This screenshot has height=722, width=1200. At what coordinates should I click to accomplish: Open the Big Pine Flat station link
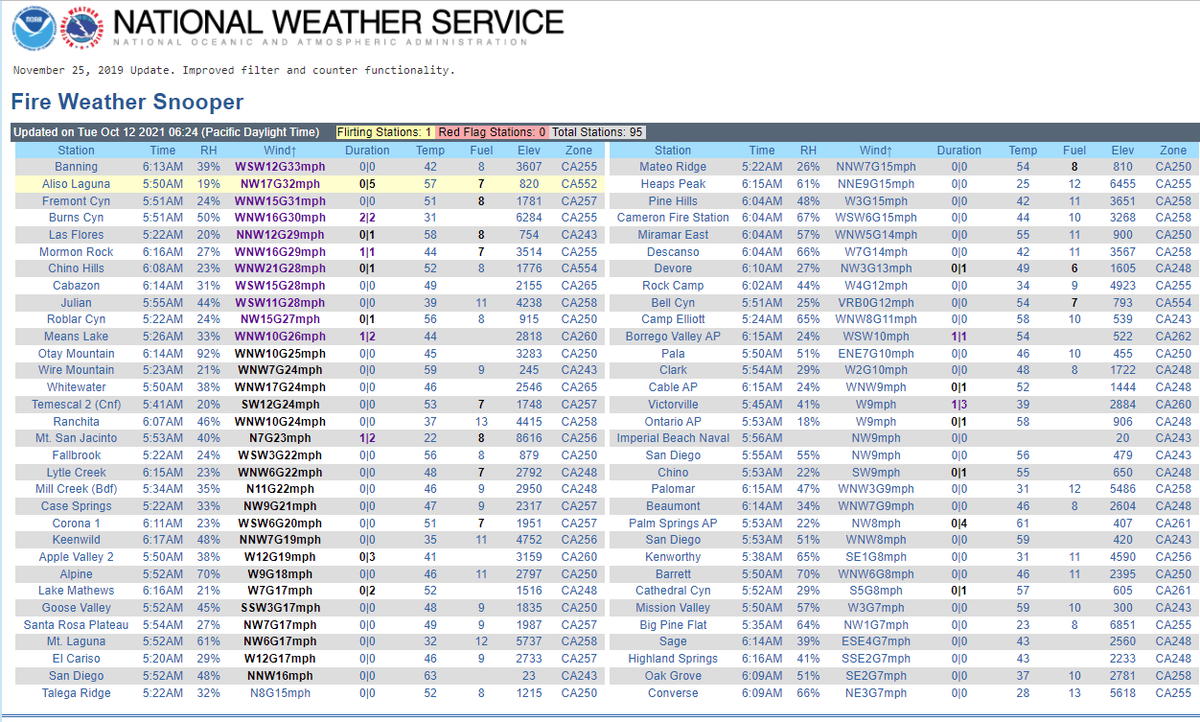coord(673,625)
